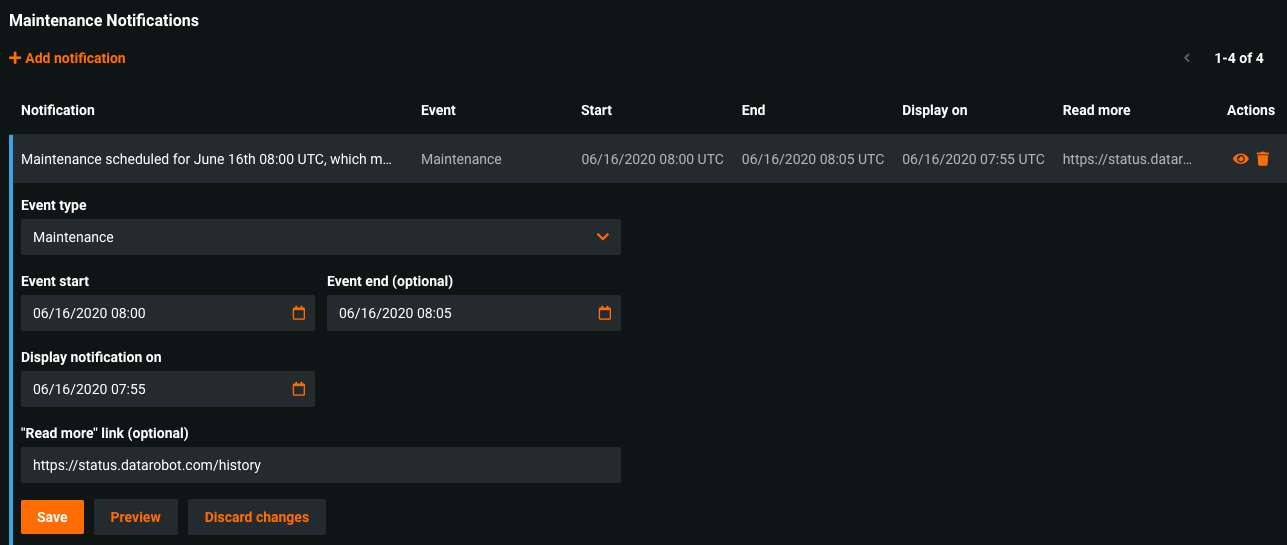Click the Preview button
Image resolution: width=1287 pixels, height=545 pixels.
tap(135, 517)
